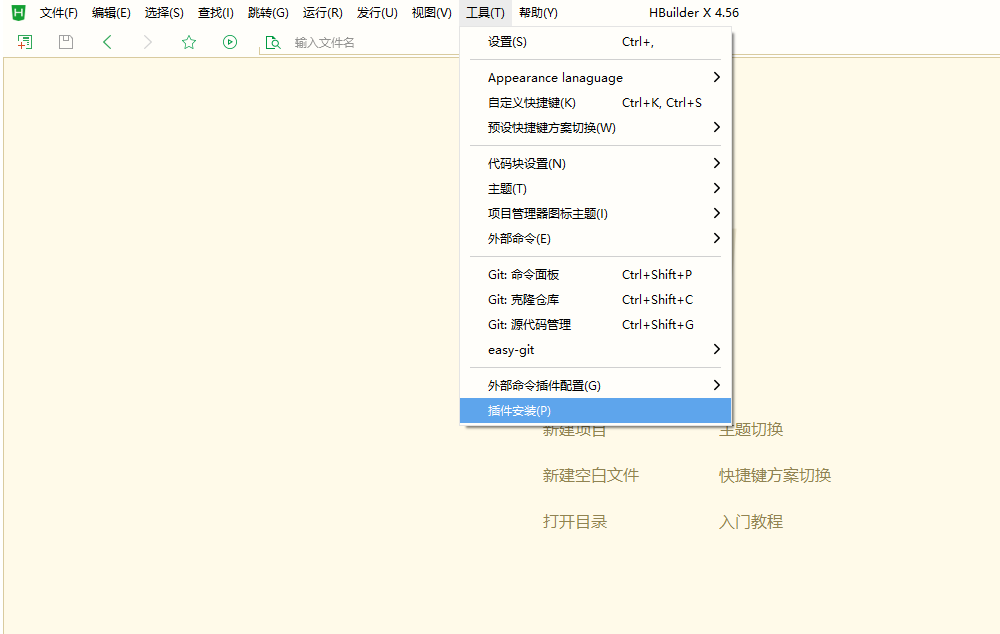Expand 外部命令插件配置(G) submenu

pos(596,386)
